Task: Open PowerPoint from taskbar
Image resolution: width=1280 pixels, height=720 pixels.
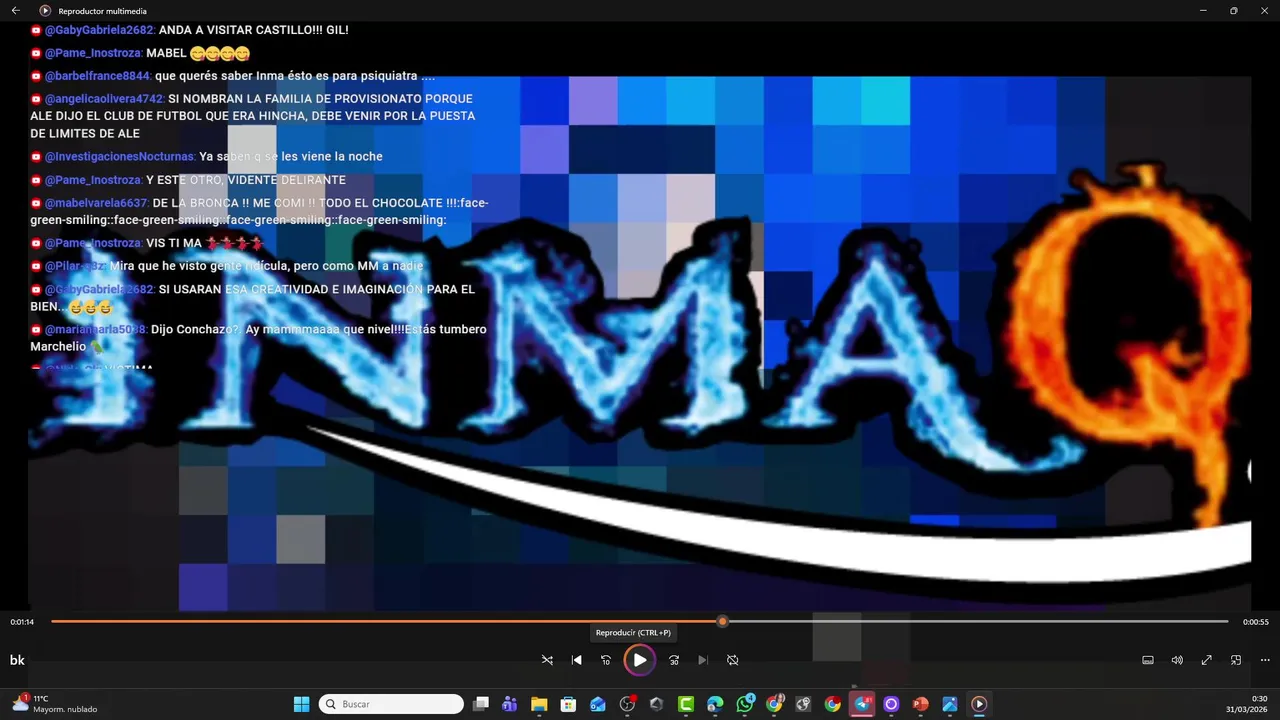Action: (x=920, y=704)
